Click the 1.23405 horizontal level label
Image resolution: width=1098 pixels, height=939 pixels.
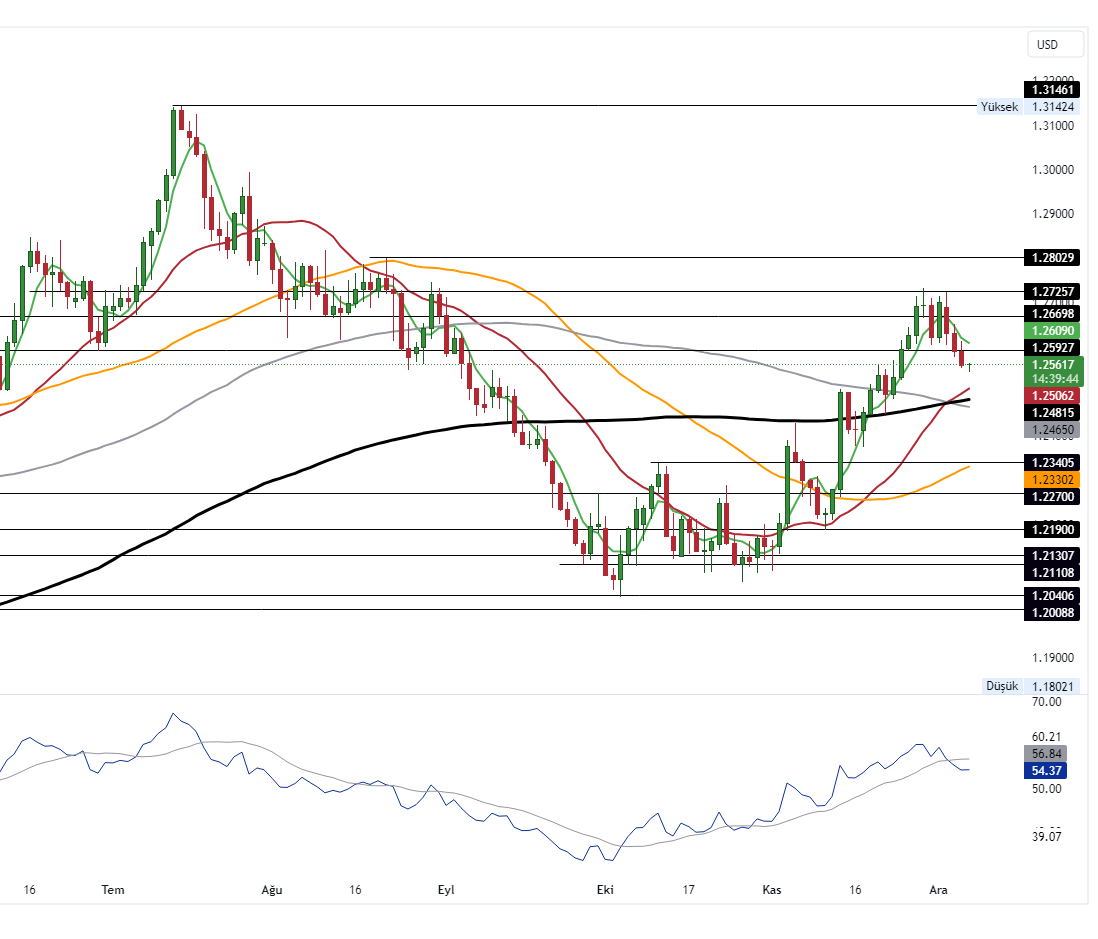tap(1054, 462)
